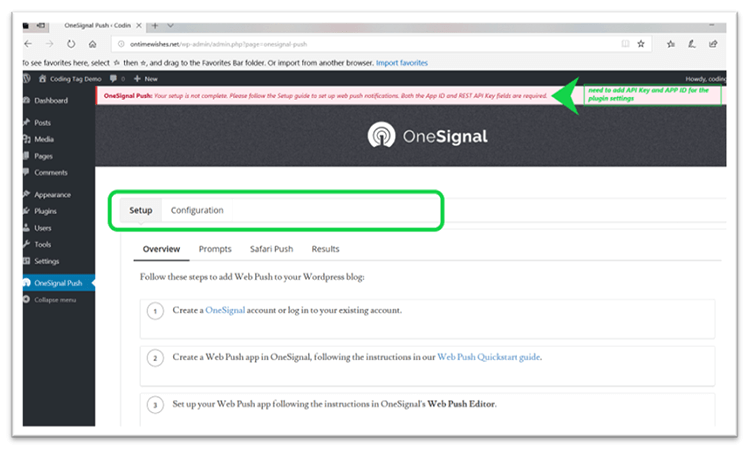Switch to the Prompts sub-tab
The height and width of the screenshot is (452, 750).
point(215,249)
